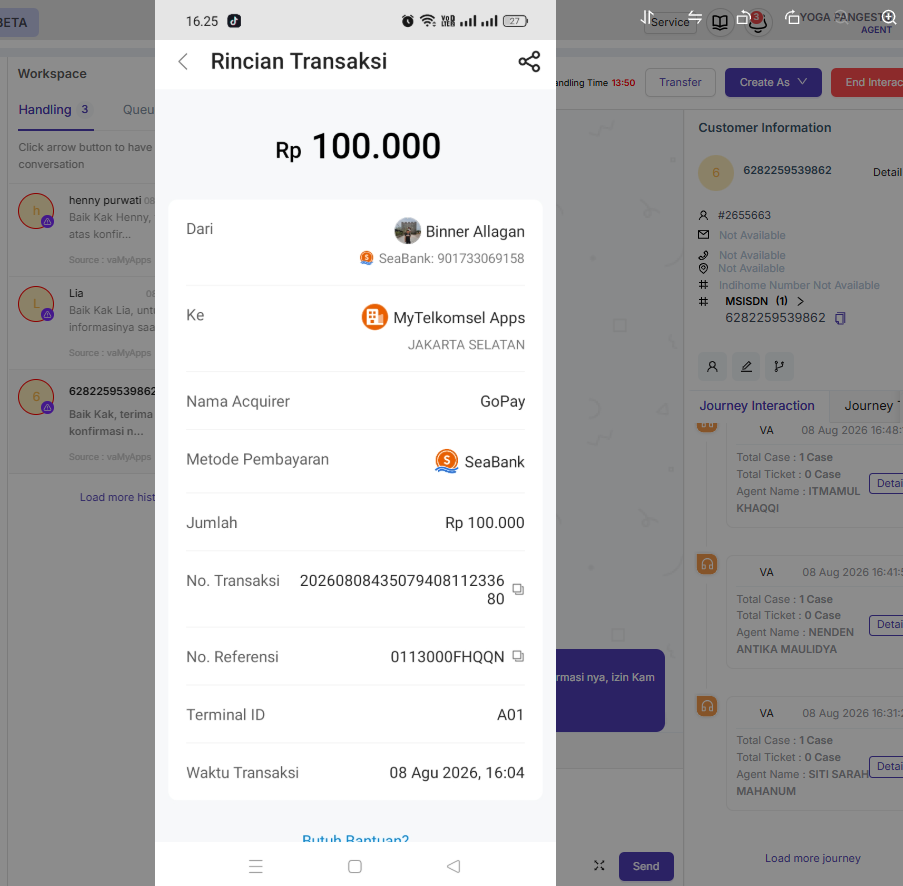The width and height of the screenshot is (903, 886).
Task: Click the Transfer button
Action: click(680, 82)
